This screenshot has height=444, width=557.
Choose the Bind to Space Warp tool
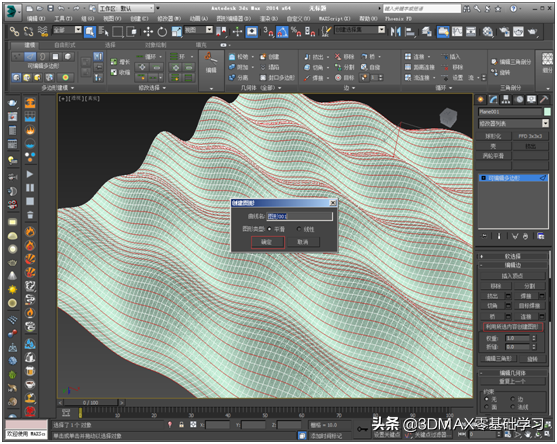(x=43, y=32)
